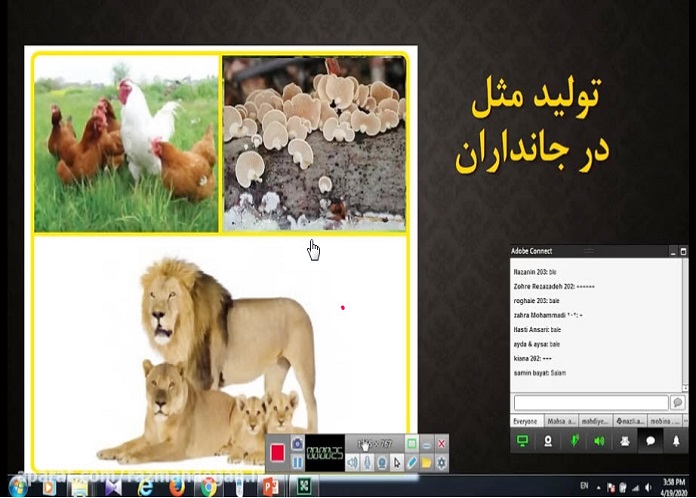Open the Adobe Connect notifications bell
The width and height of the screenshot is (696, 498).
pos(676,441)
